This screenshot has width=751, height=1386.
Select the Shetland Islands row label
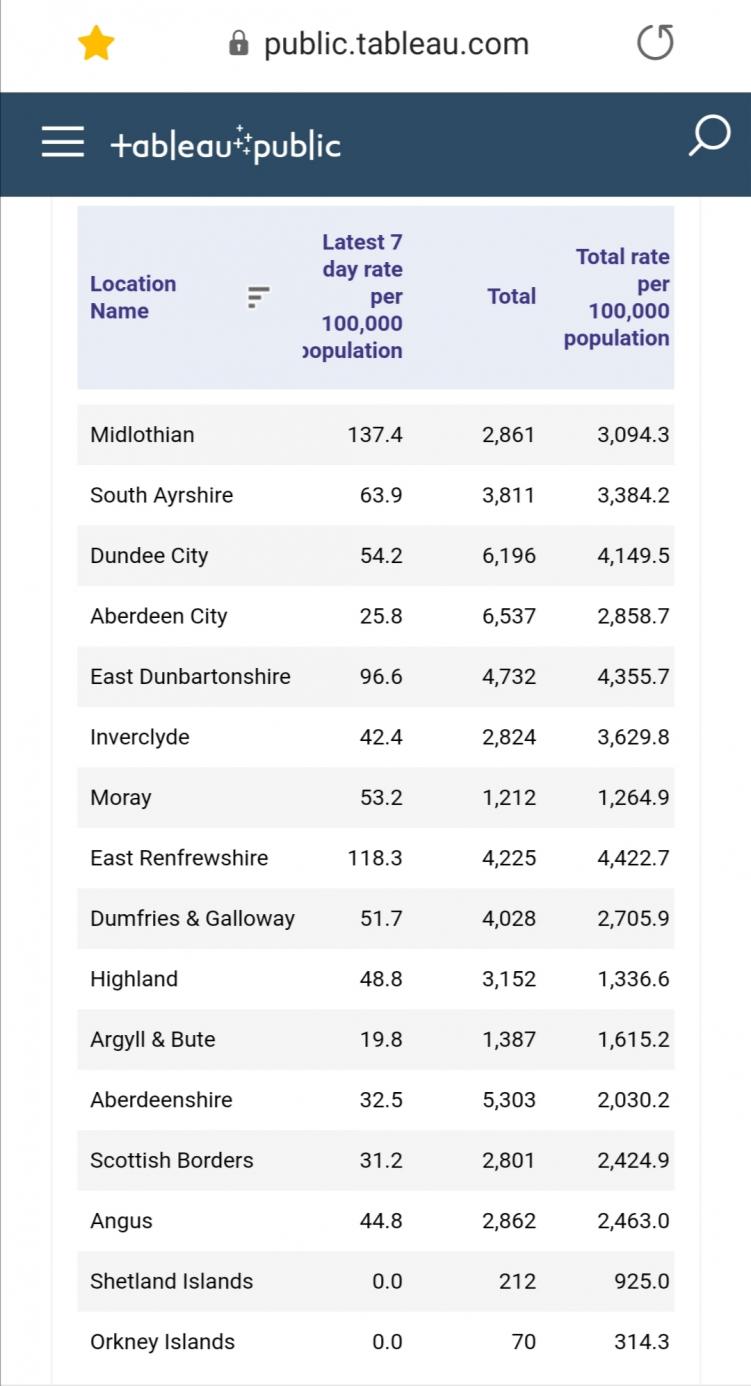[171, 1281]
